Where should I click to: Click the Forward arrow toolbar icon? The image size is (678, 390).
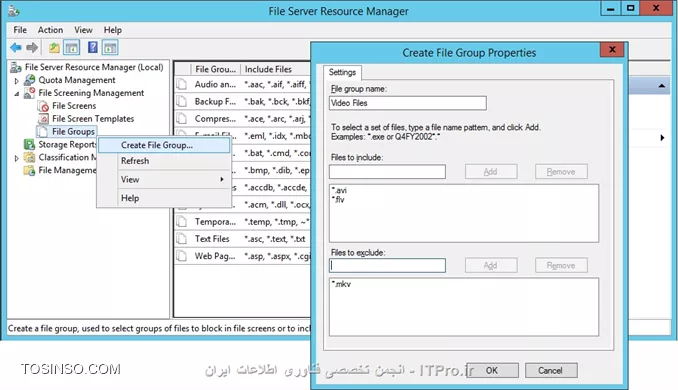click(x=32, y=48)
